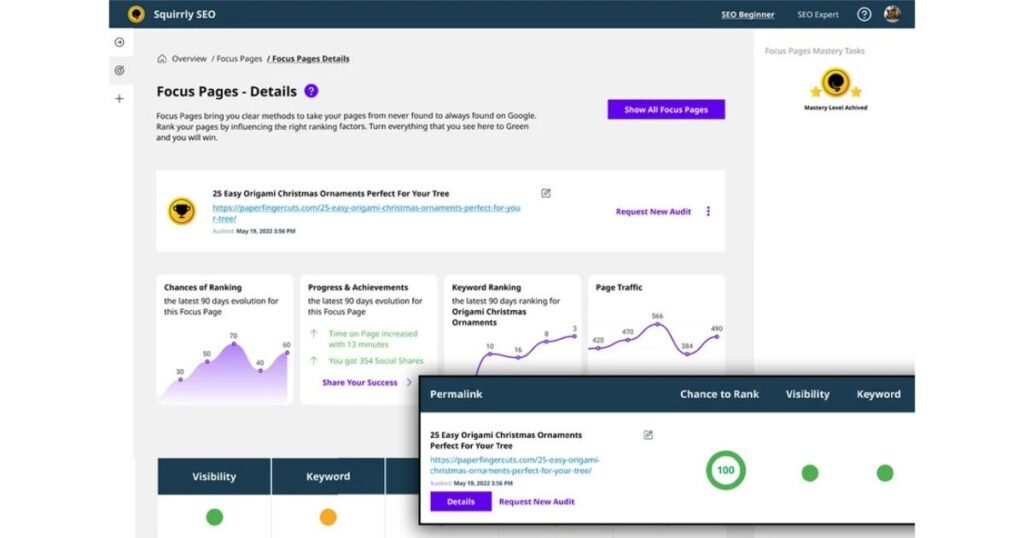
Task: Click the chevron after Share Your Success
Action: pos(409,383)
